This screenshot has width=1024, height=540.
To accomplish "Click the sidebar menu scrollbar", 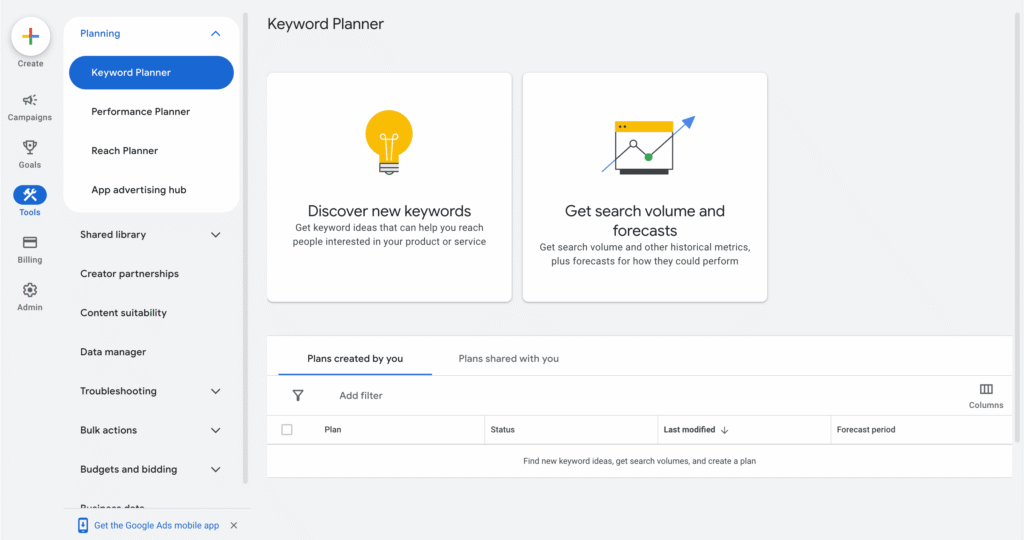I will click(246, 248).
